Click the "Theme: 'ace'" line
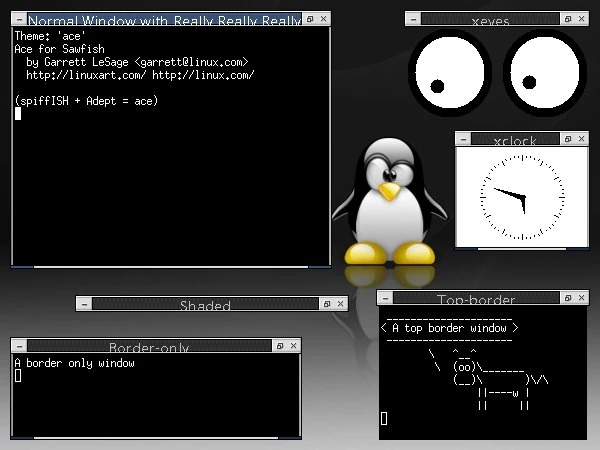600x450 pixels. 50,36
